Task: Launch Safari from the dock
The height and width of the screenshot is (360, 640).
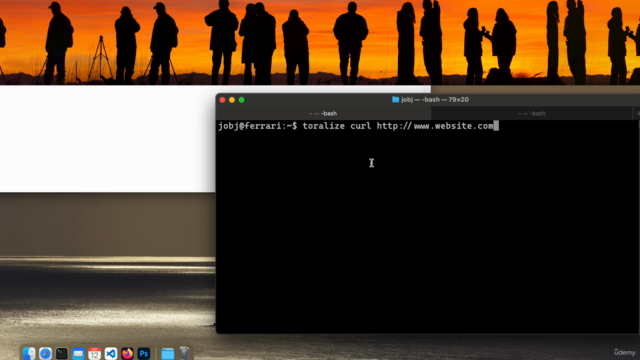Action: click(45, 353)
